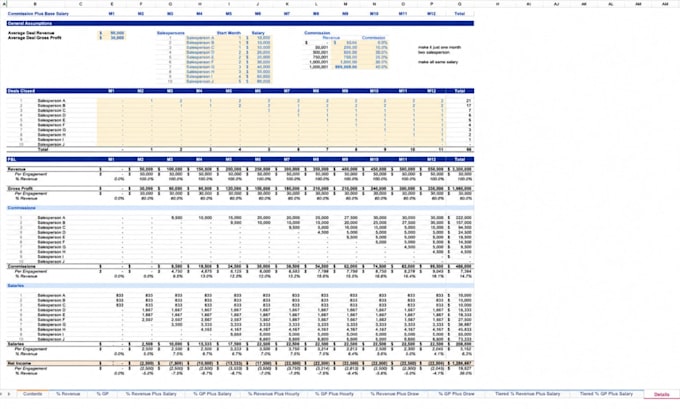
Task: Select column L header
Action: [x=316, y=4]
